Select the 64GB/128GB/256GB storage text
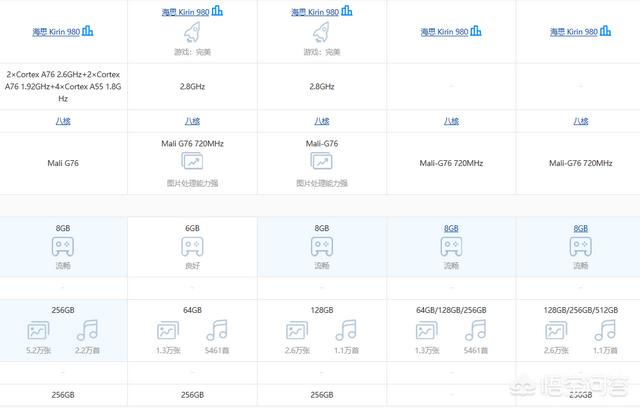Viewport: 640px width, 408px height. click(x=451, y=310)
